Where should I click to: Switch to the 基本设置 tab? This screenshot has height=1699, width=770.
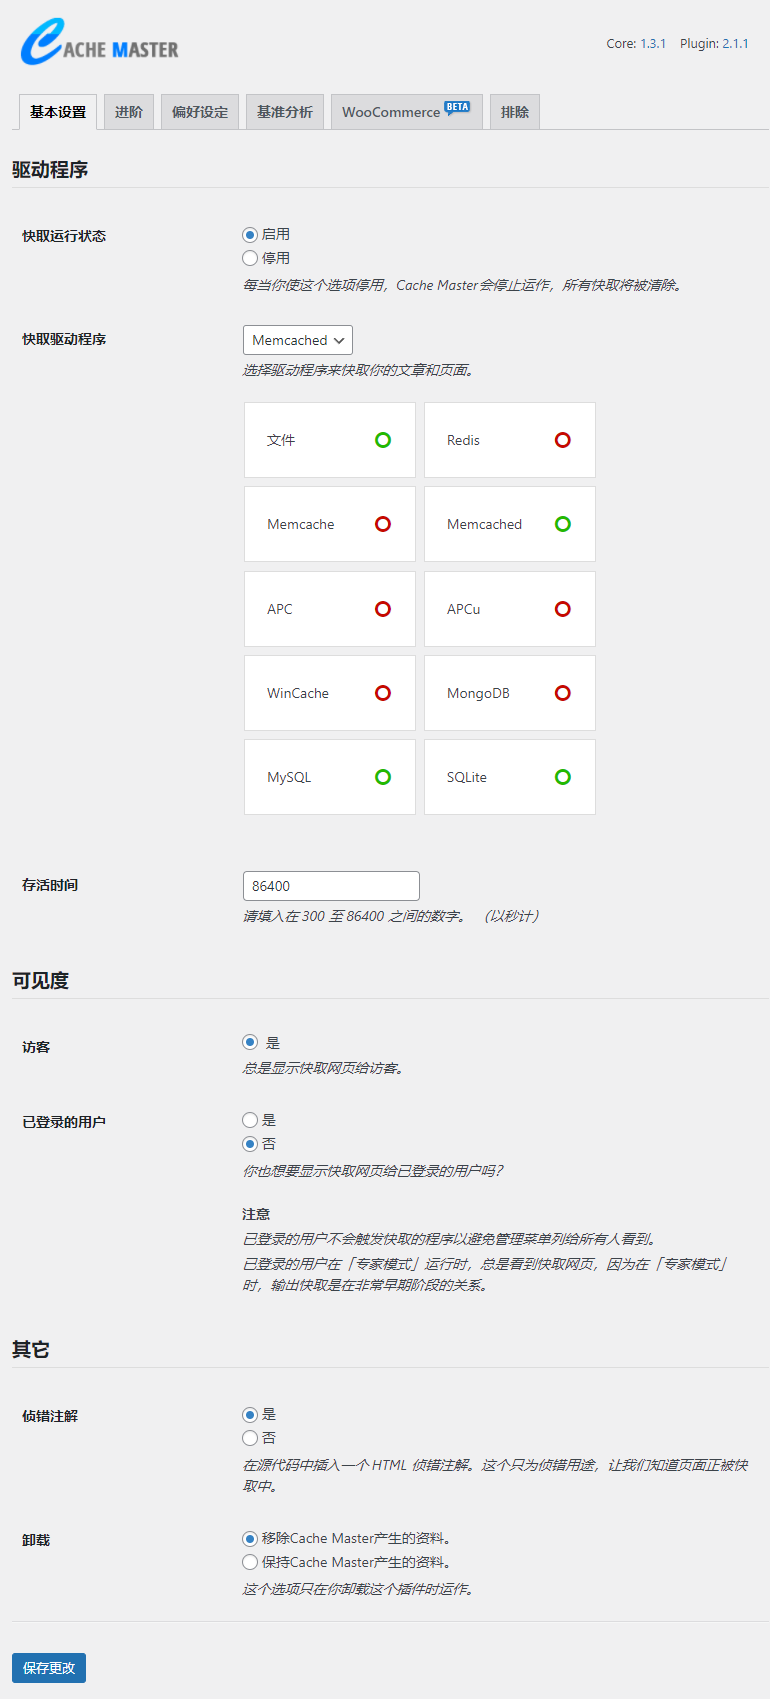point(58,112)
